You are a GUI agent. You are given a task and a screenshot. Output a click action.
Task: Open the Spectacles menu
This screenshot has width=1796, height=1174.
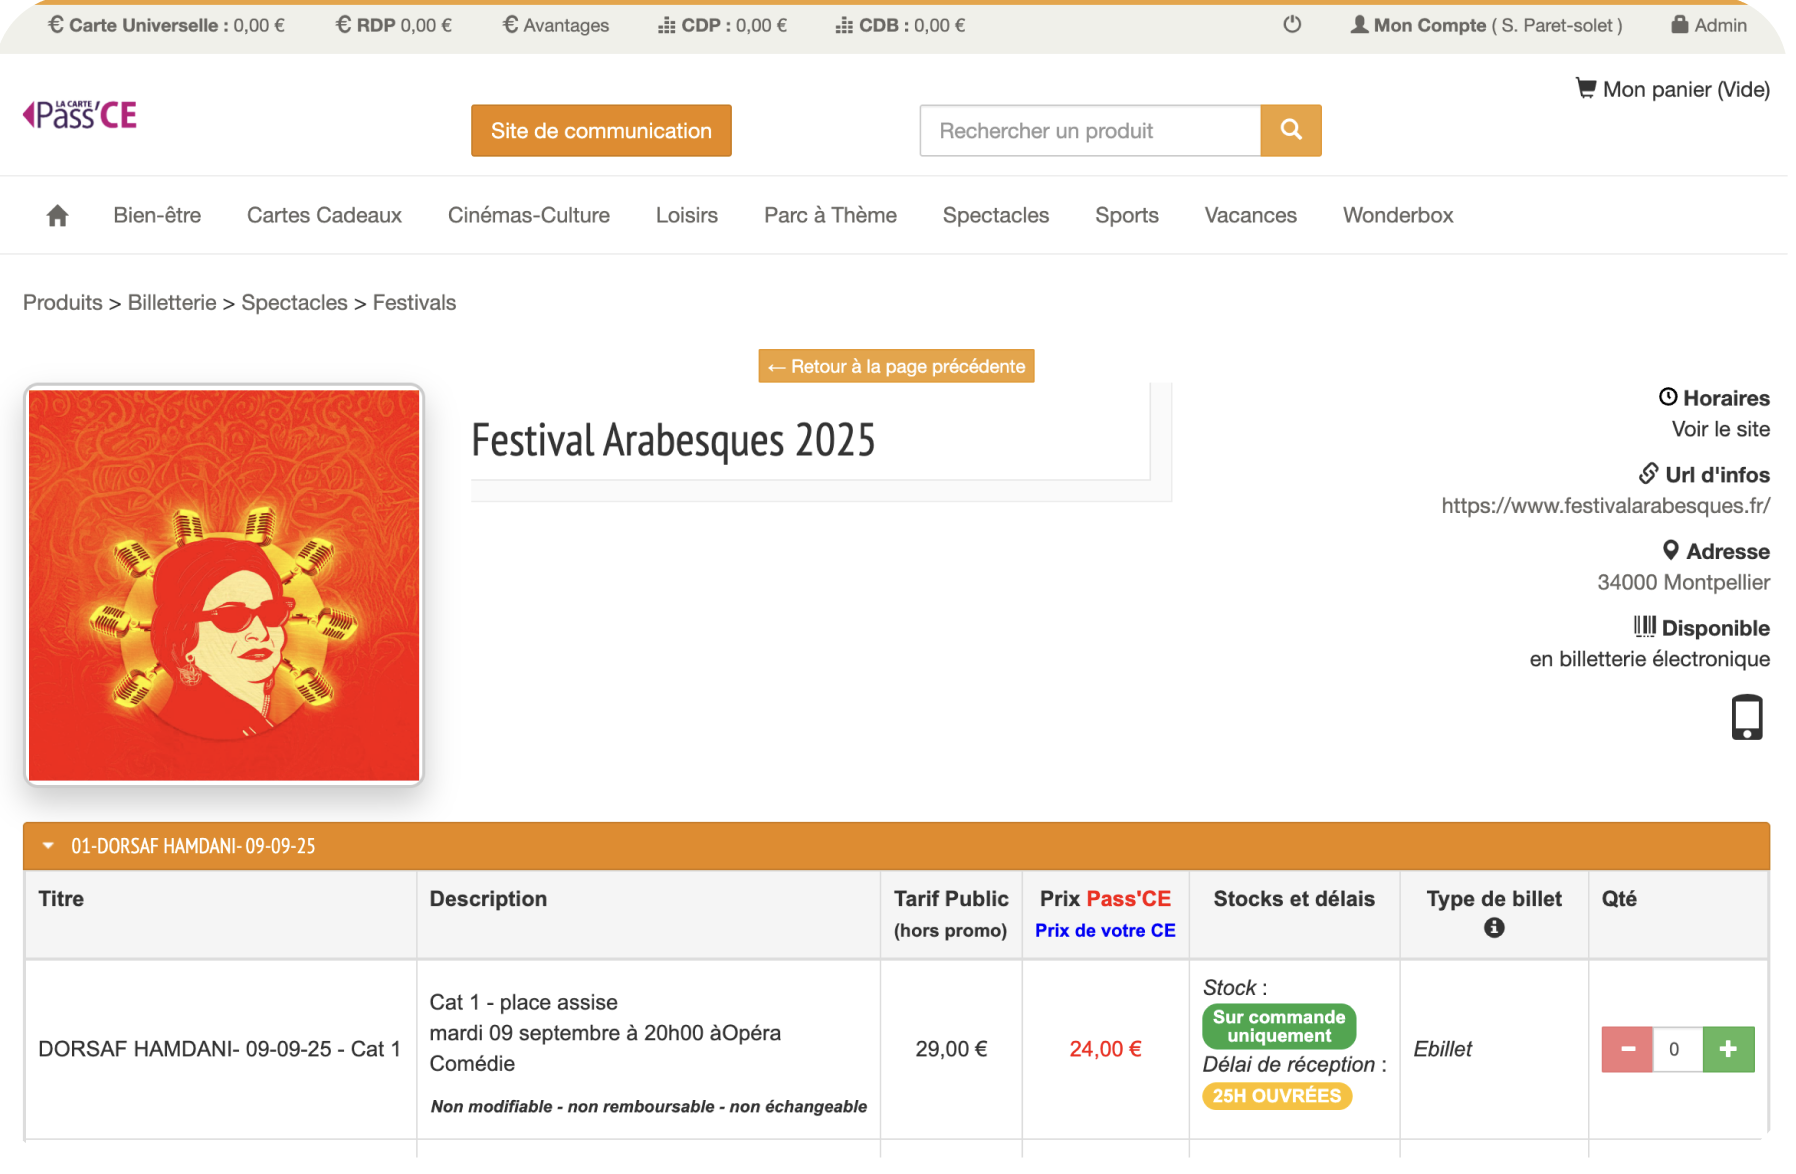click(x=996, y=215)
